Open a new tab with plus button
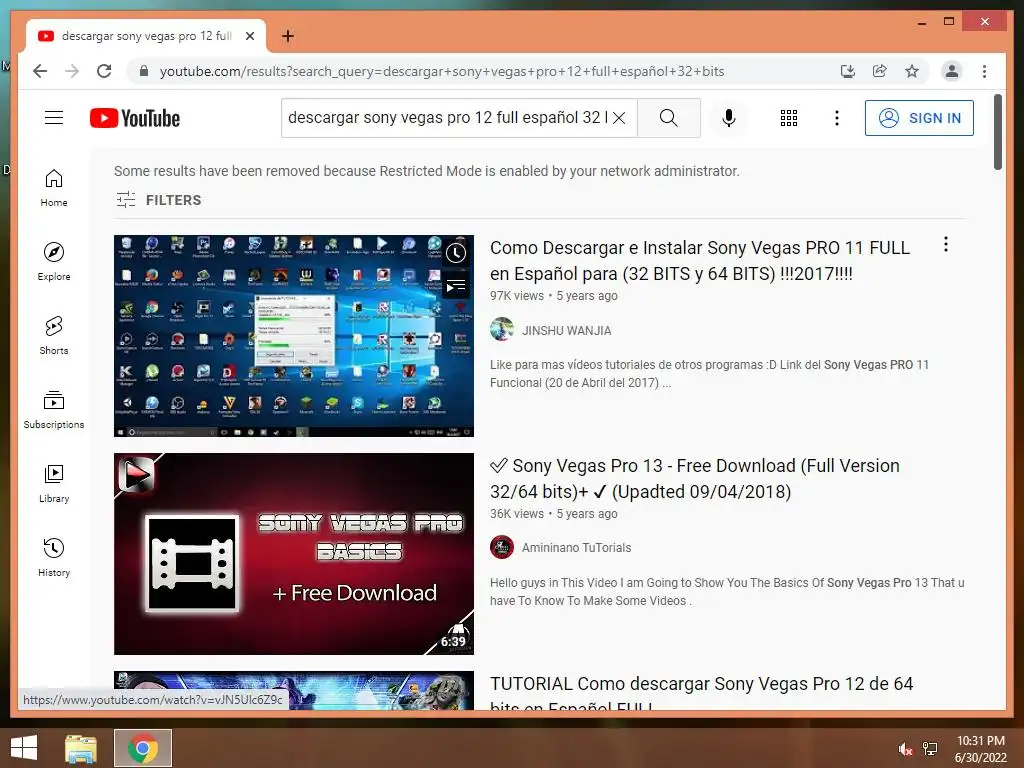The image size is (1024, 768). tap(287, 36)
